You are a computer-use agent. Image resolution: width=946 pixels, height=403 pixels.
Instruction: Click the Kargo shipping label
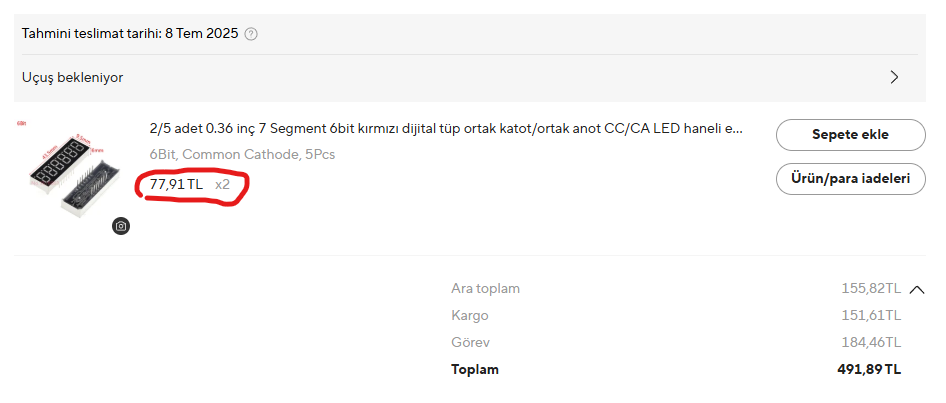point(469,315)
